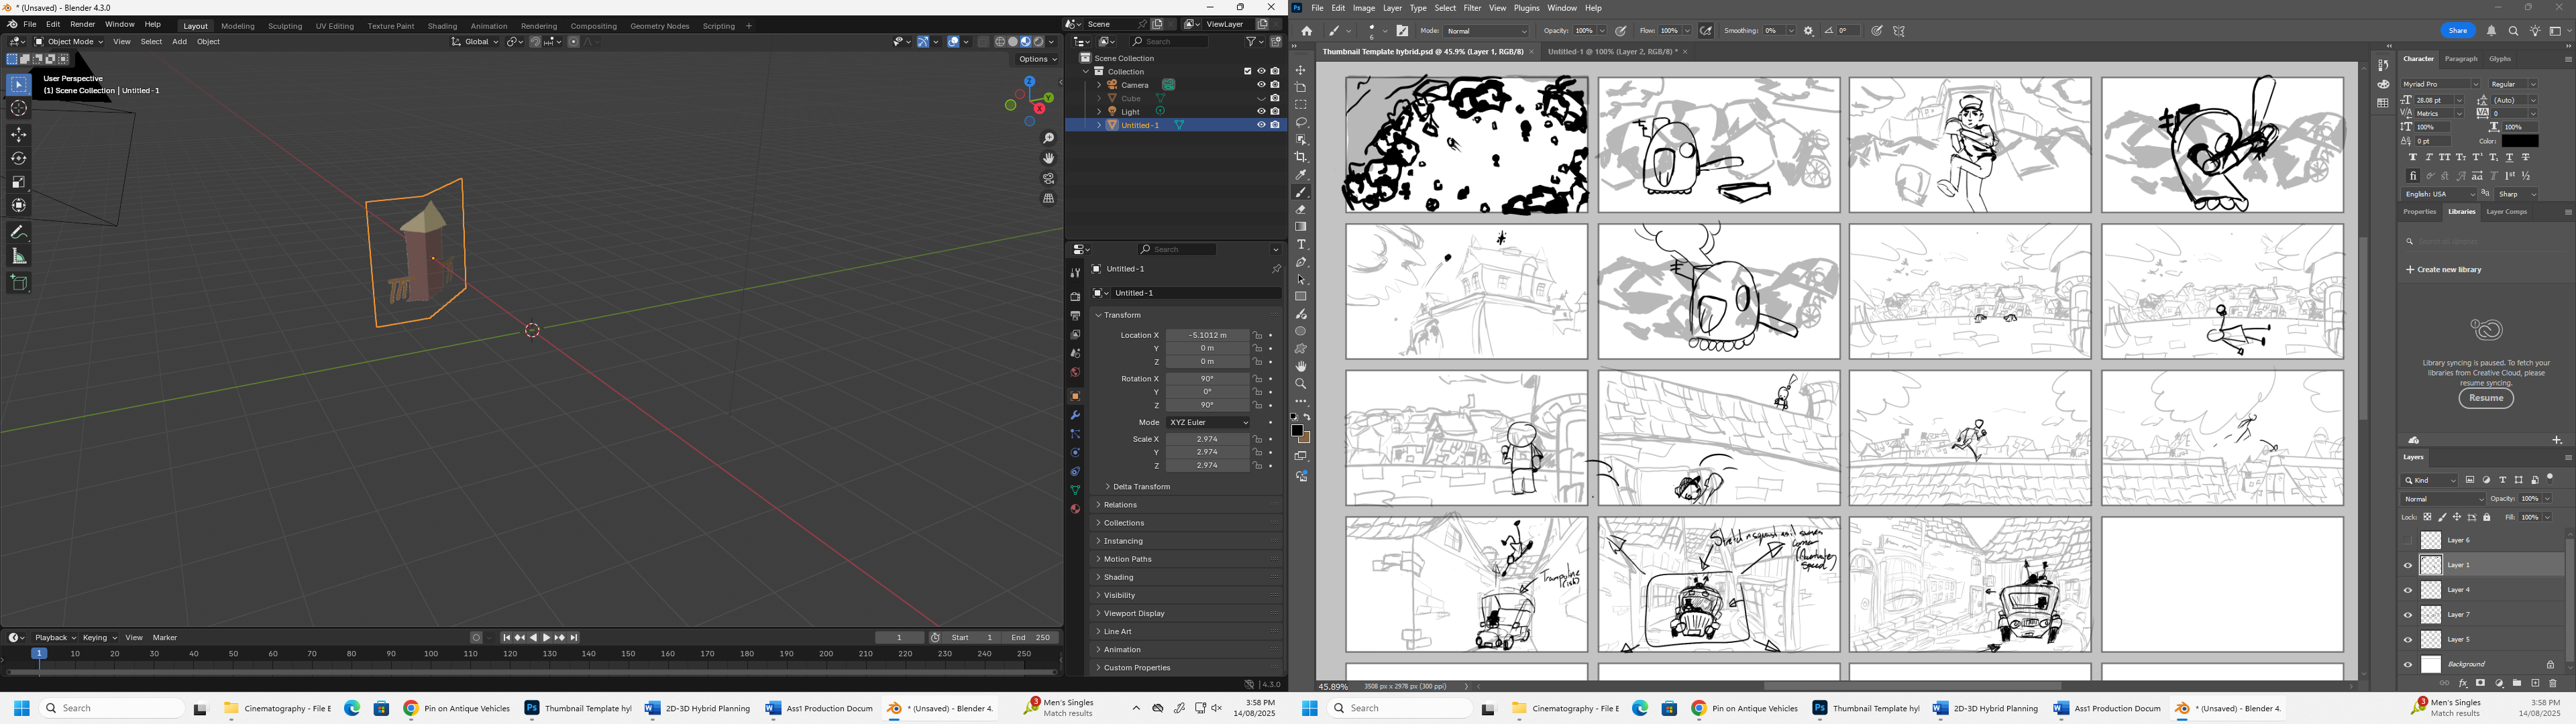Click the Share button
This screenshot has height=724, width=2576.
coord(2458,31)
